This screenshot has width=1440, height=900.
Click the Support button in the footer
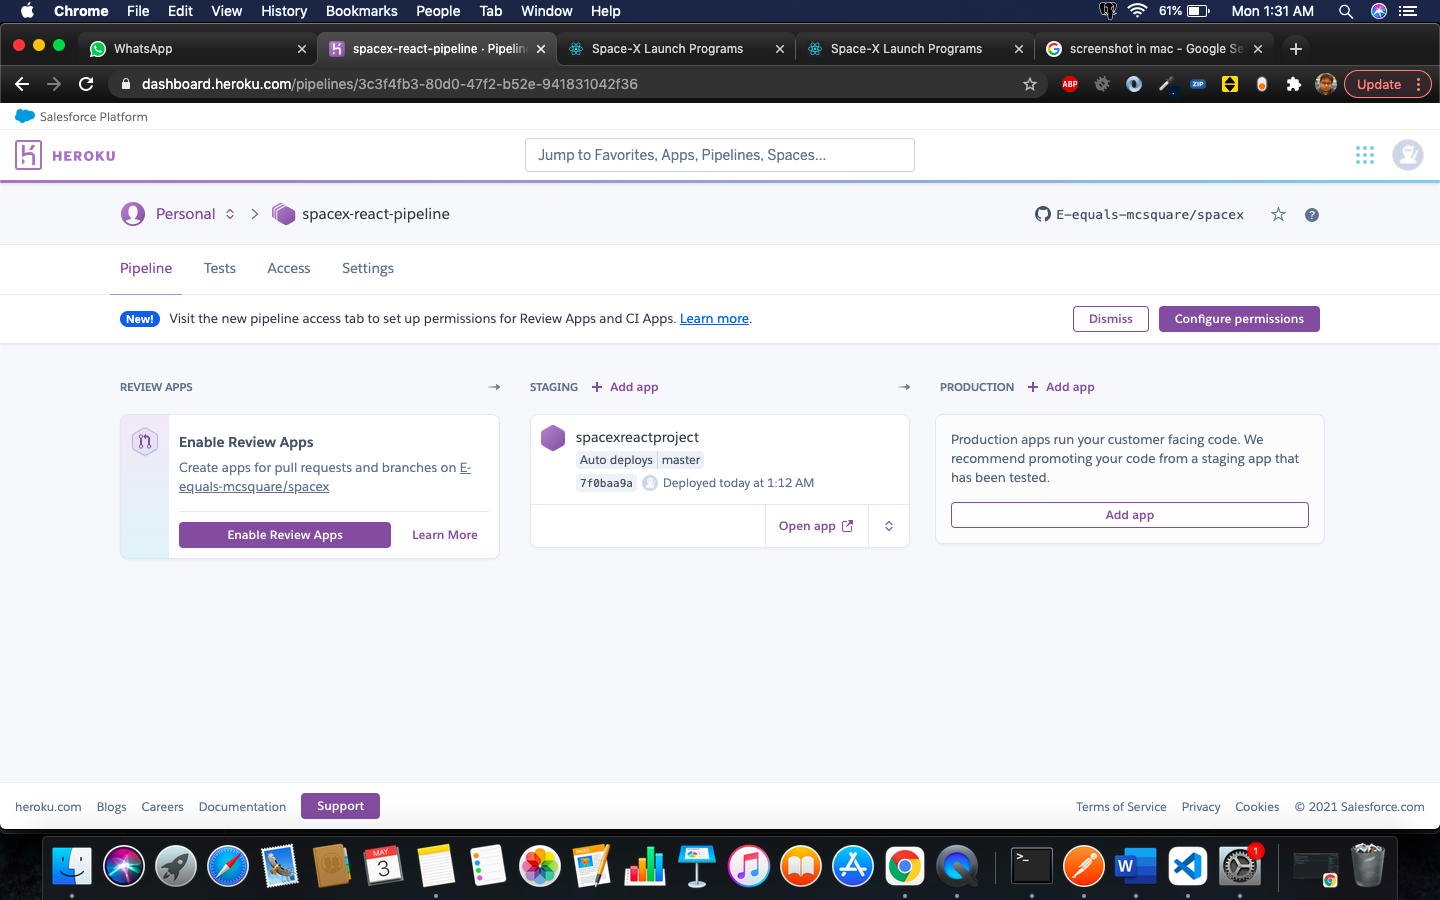[340, 806]
